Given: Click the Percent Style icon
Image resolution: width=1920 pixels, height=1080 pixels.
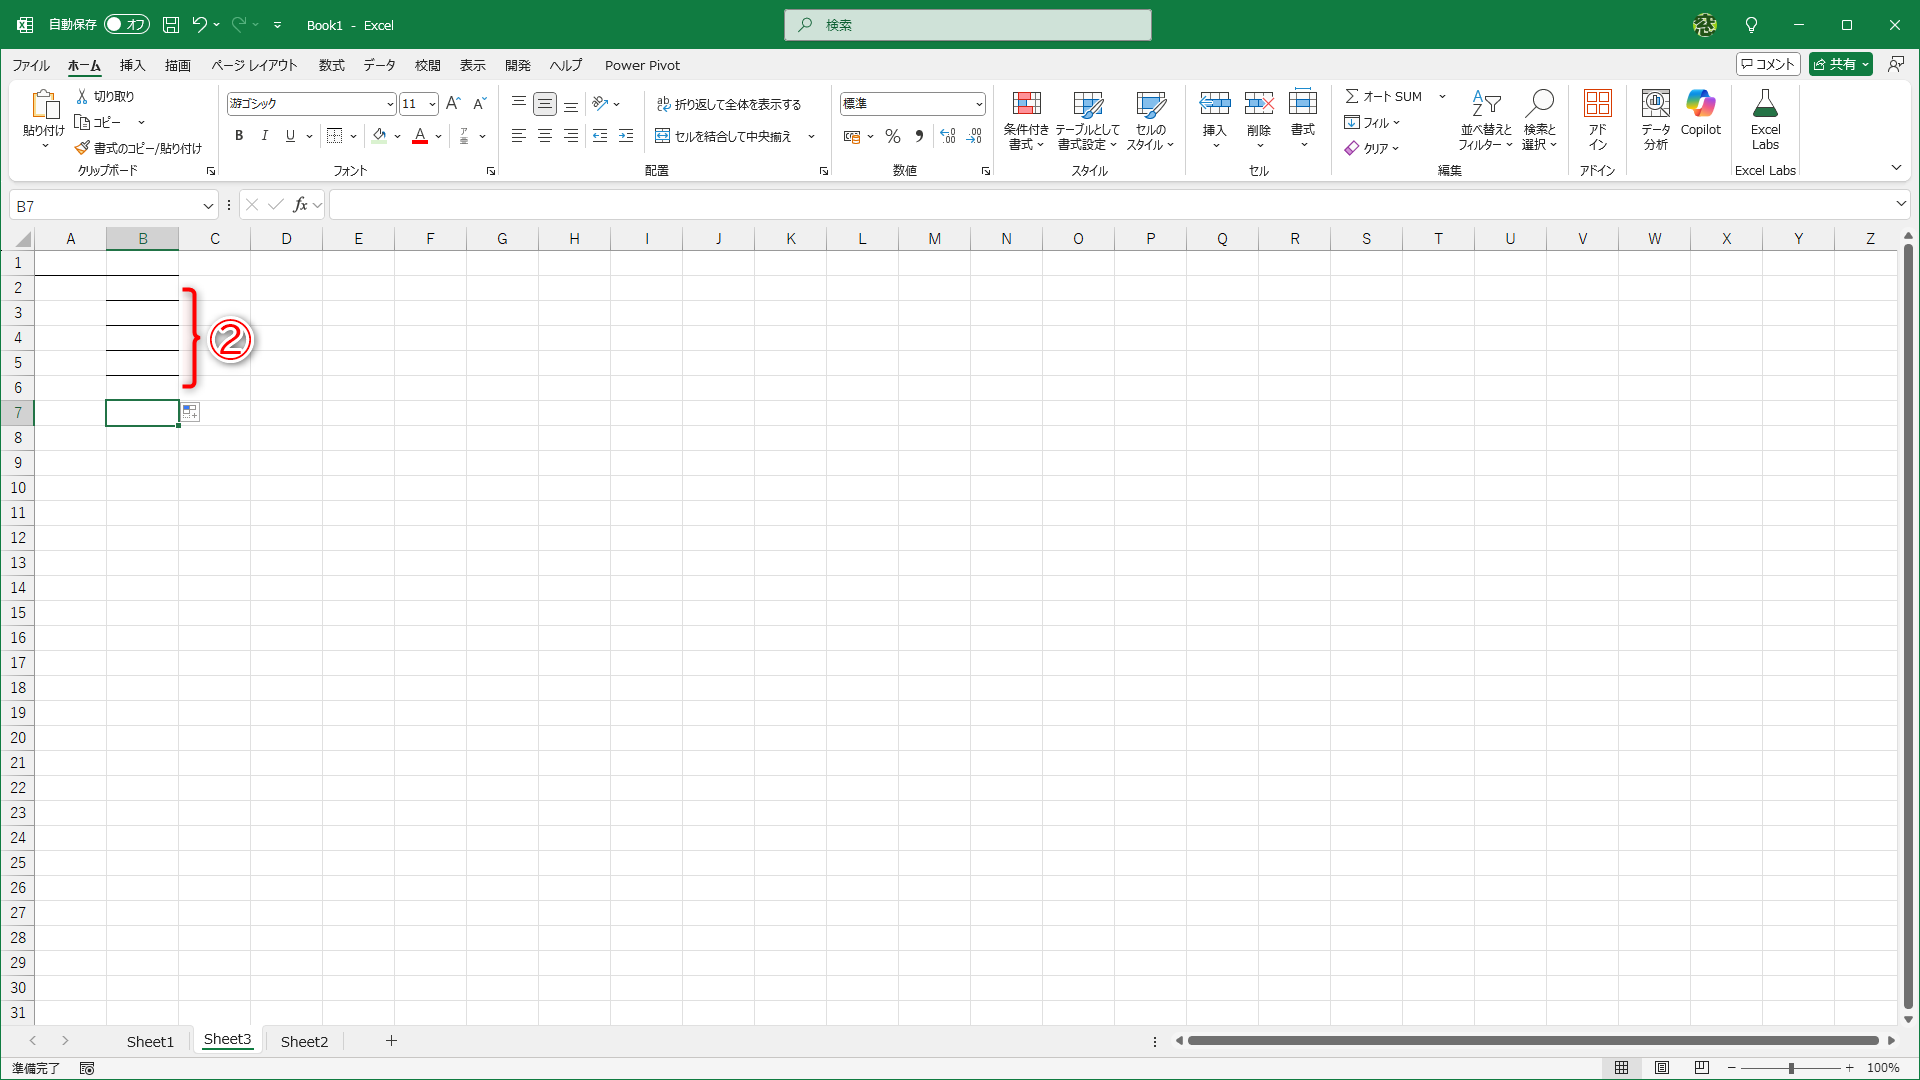Looking at the screenshot, I should coord(893,136).
